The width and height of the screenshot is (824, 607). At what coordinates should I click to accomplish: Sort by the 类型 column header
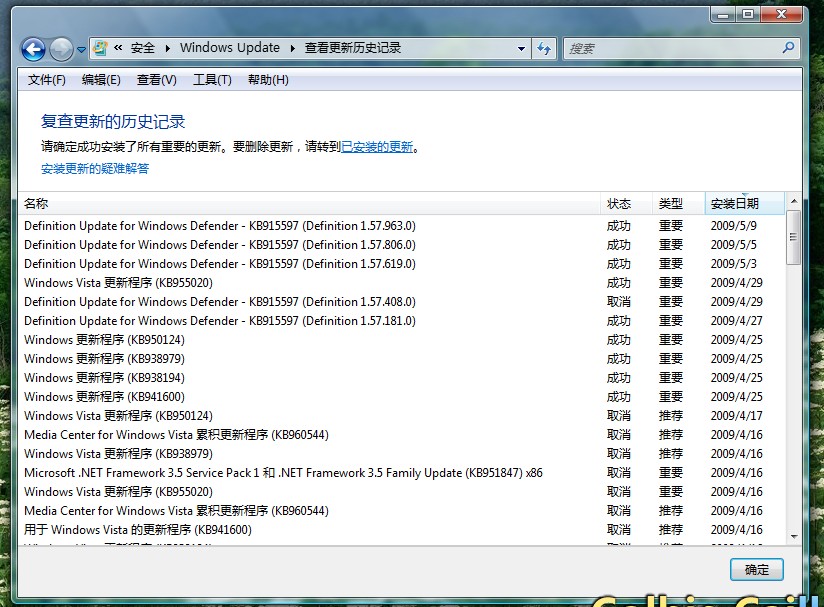coord(678,203)
